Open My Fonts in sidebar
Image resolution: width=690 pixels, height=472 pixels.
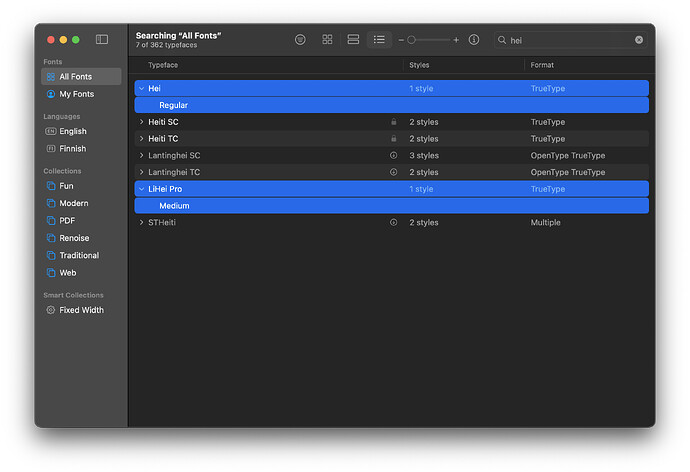81,94
